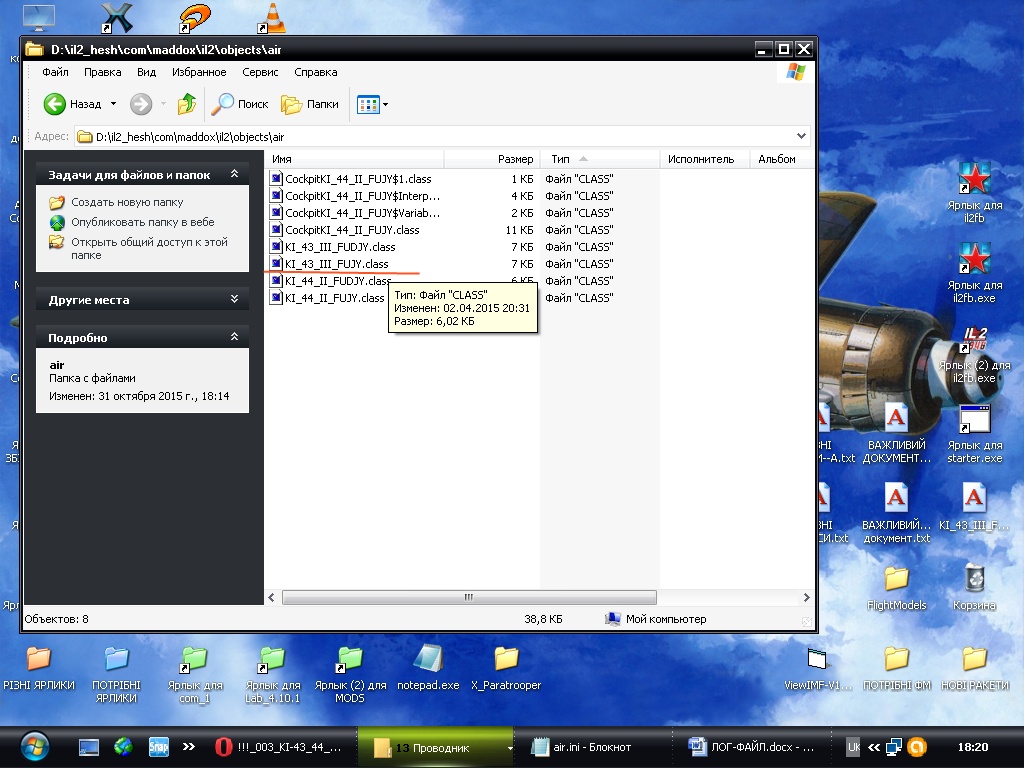Click the Back (Назад) arrow icon

[x=55, y=104]
